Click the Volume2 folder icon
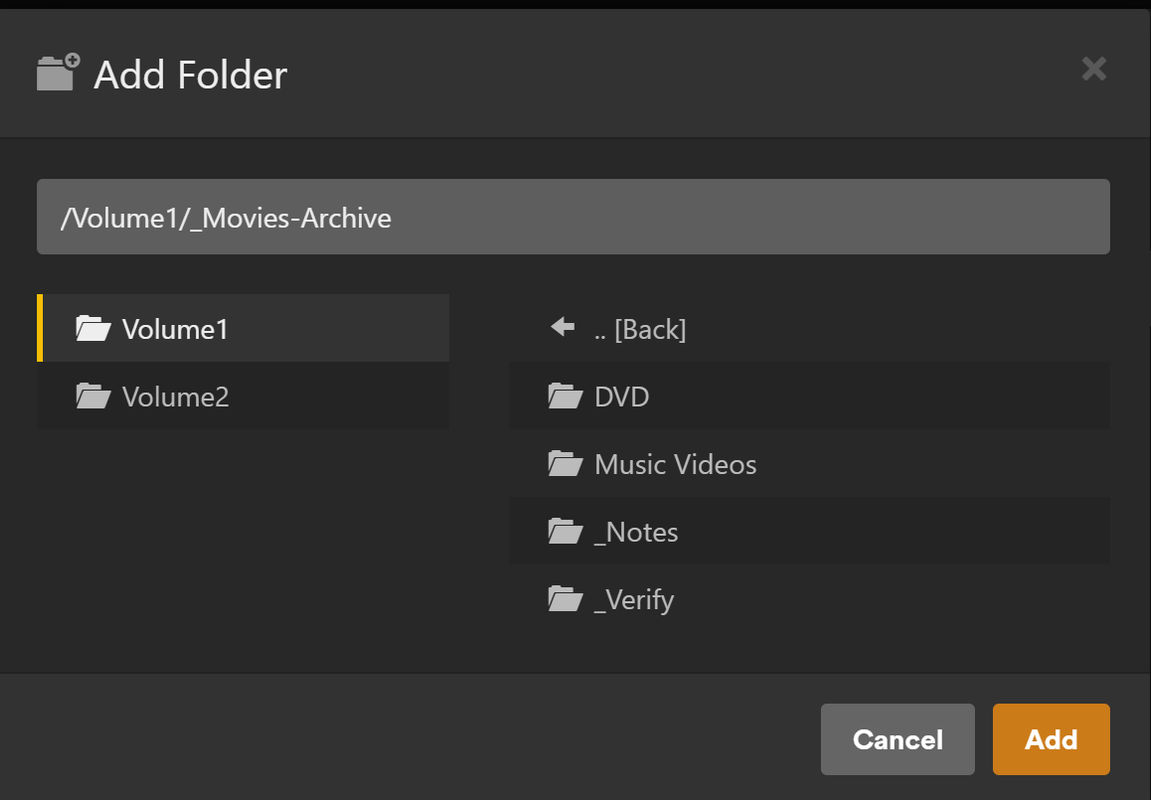 [x=93, y=396]
